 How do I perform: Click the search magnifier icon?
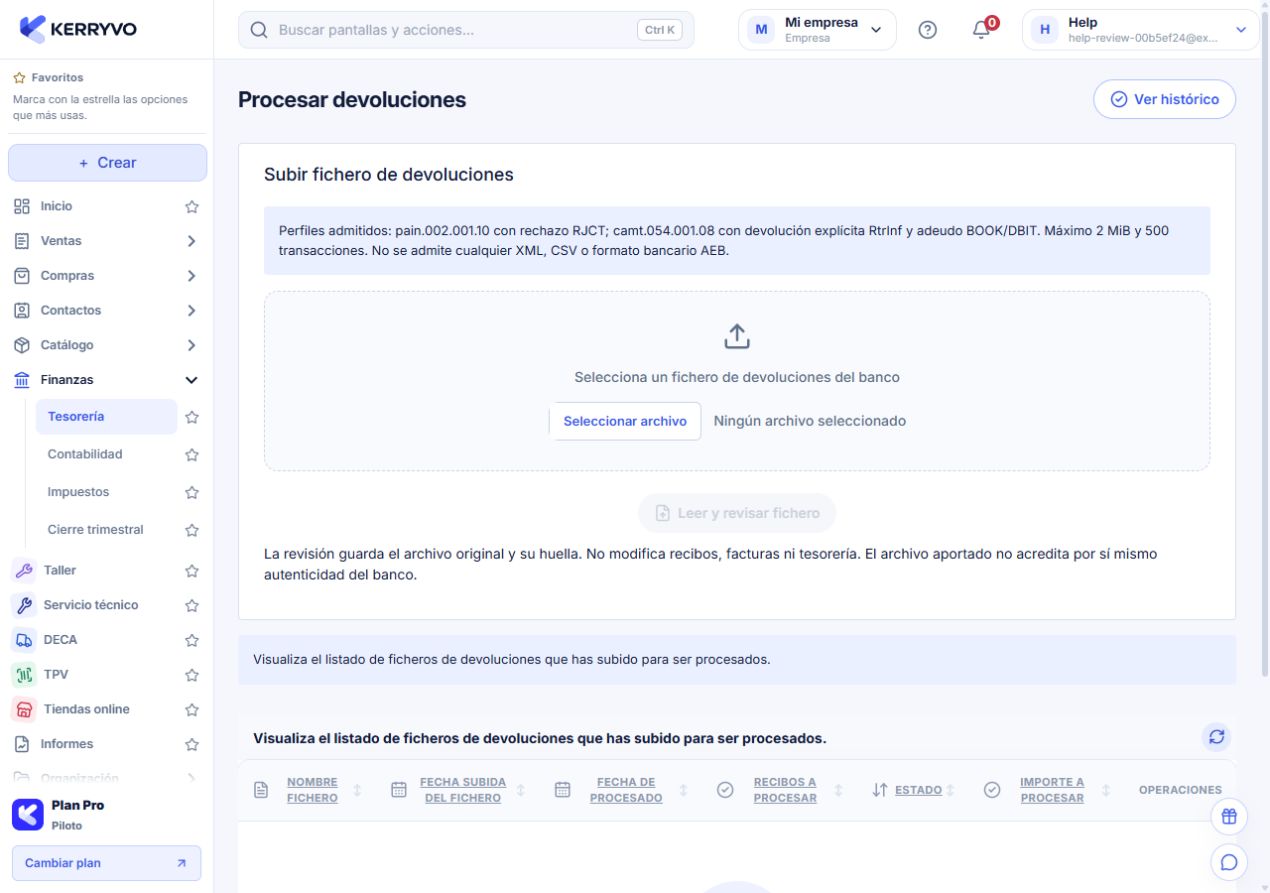[259, 30]
